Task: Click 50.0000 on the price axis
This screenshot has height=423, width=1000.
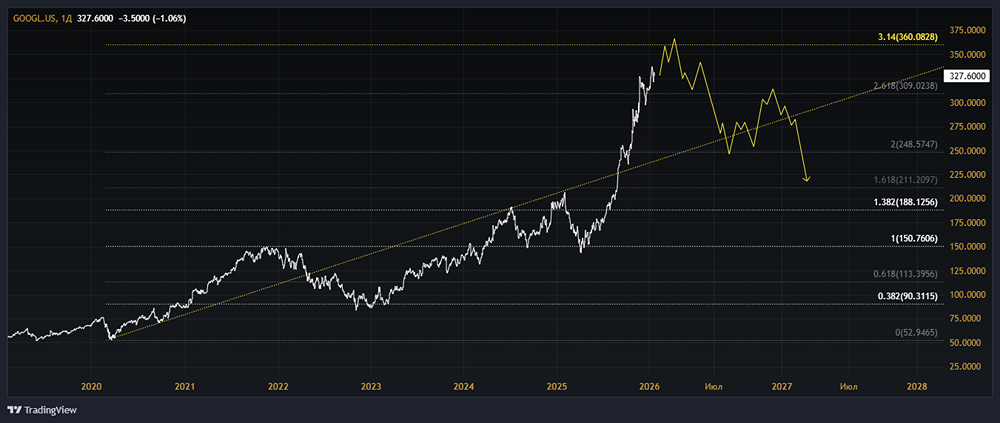Action: click(x=966, y=343)
